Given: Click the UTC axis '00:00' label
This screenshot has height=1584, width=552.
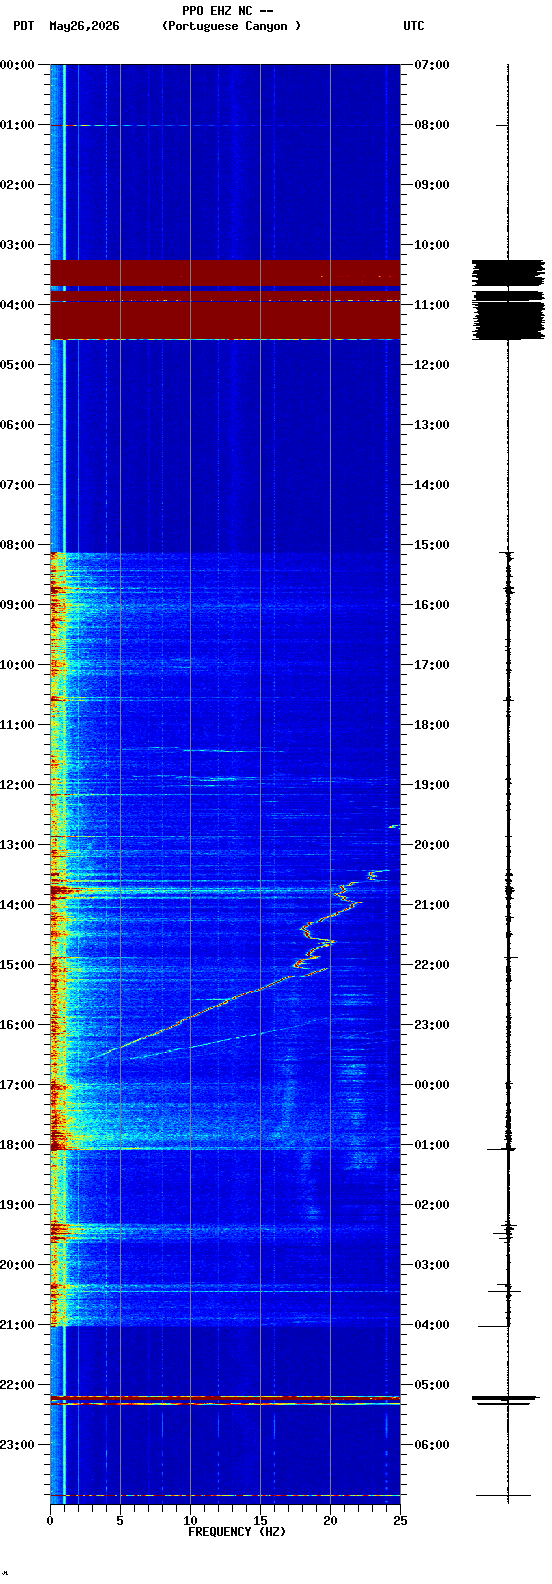Looking at the screenshot, I should pyautogui.click(x=432, y=1085).
